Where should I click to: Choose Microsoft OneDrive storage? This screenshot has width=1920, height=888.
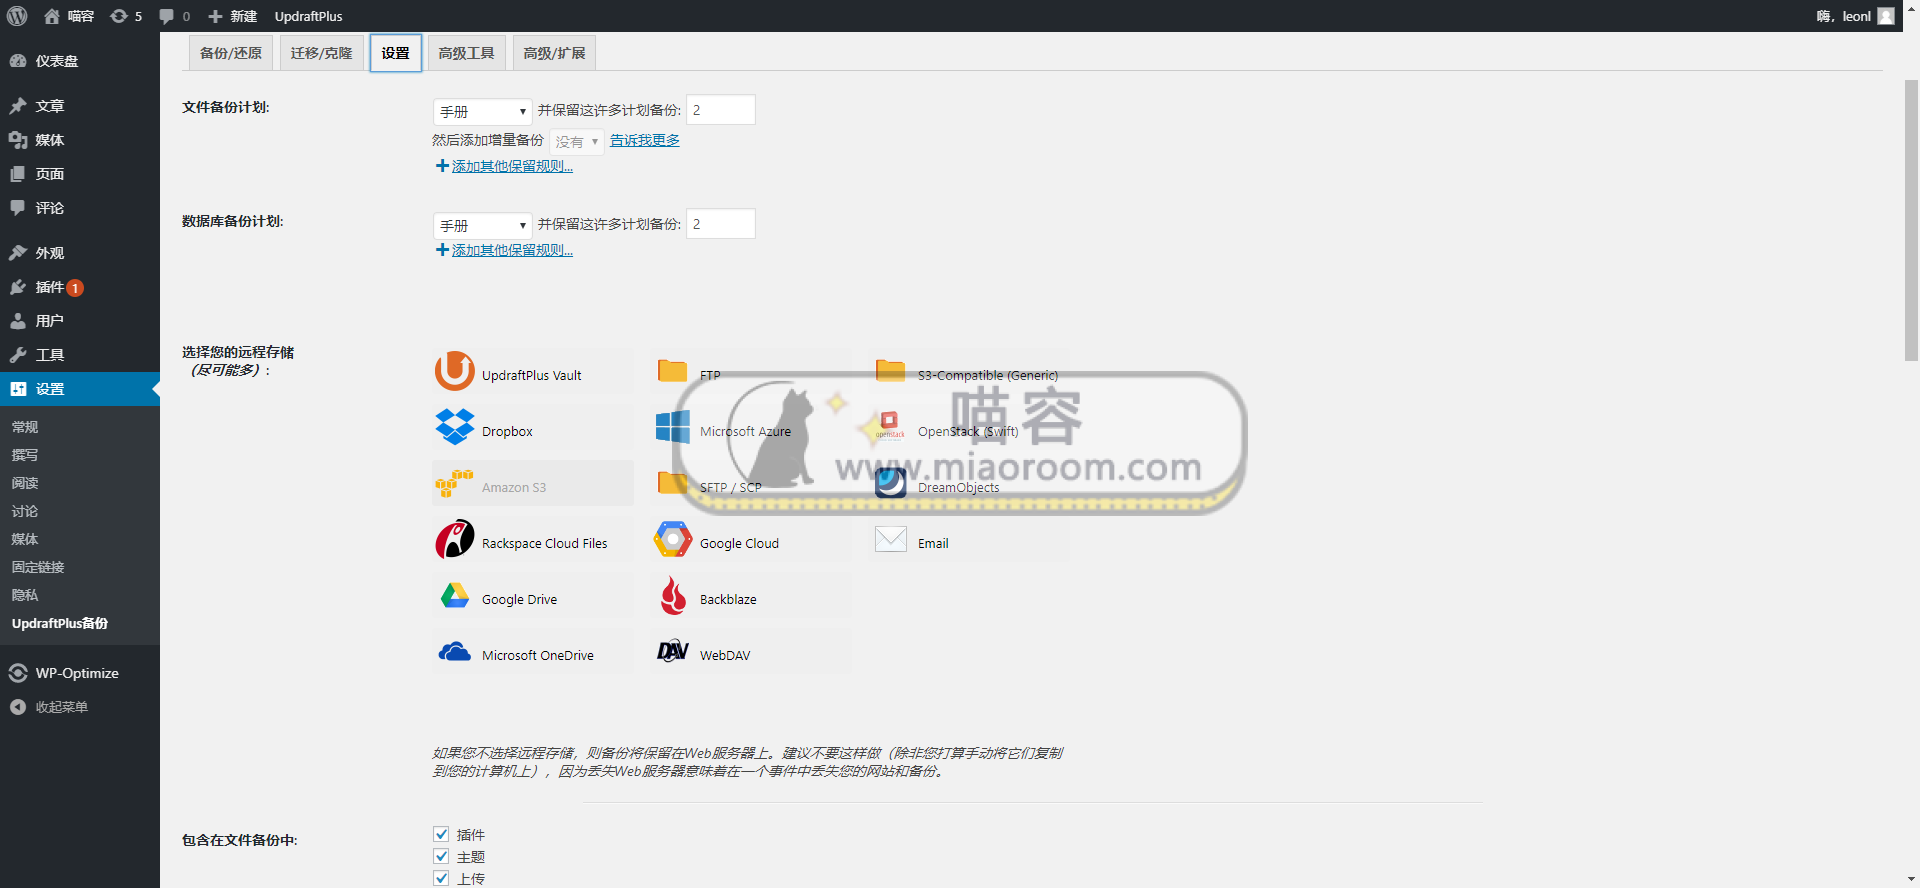(x=533, y=652)
